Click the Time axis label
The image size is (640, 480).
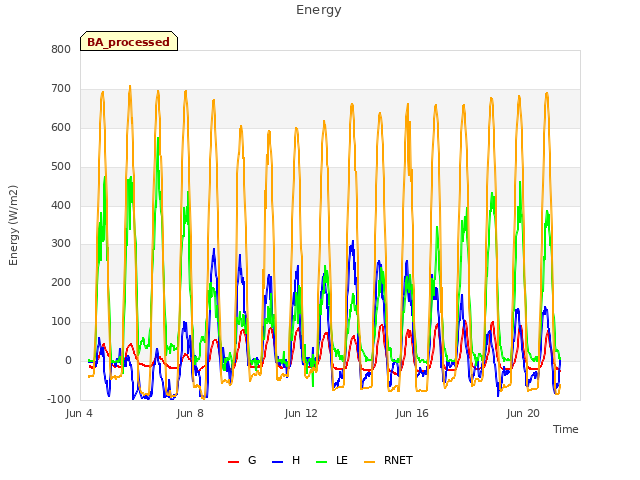[566, 429]
